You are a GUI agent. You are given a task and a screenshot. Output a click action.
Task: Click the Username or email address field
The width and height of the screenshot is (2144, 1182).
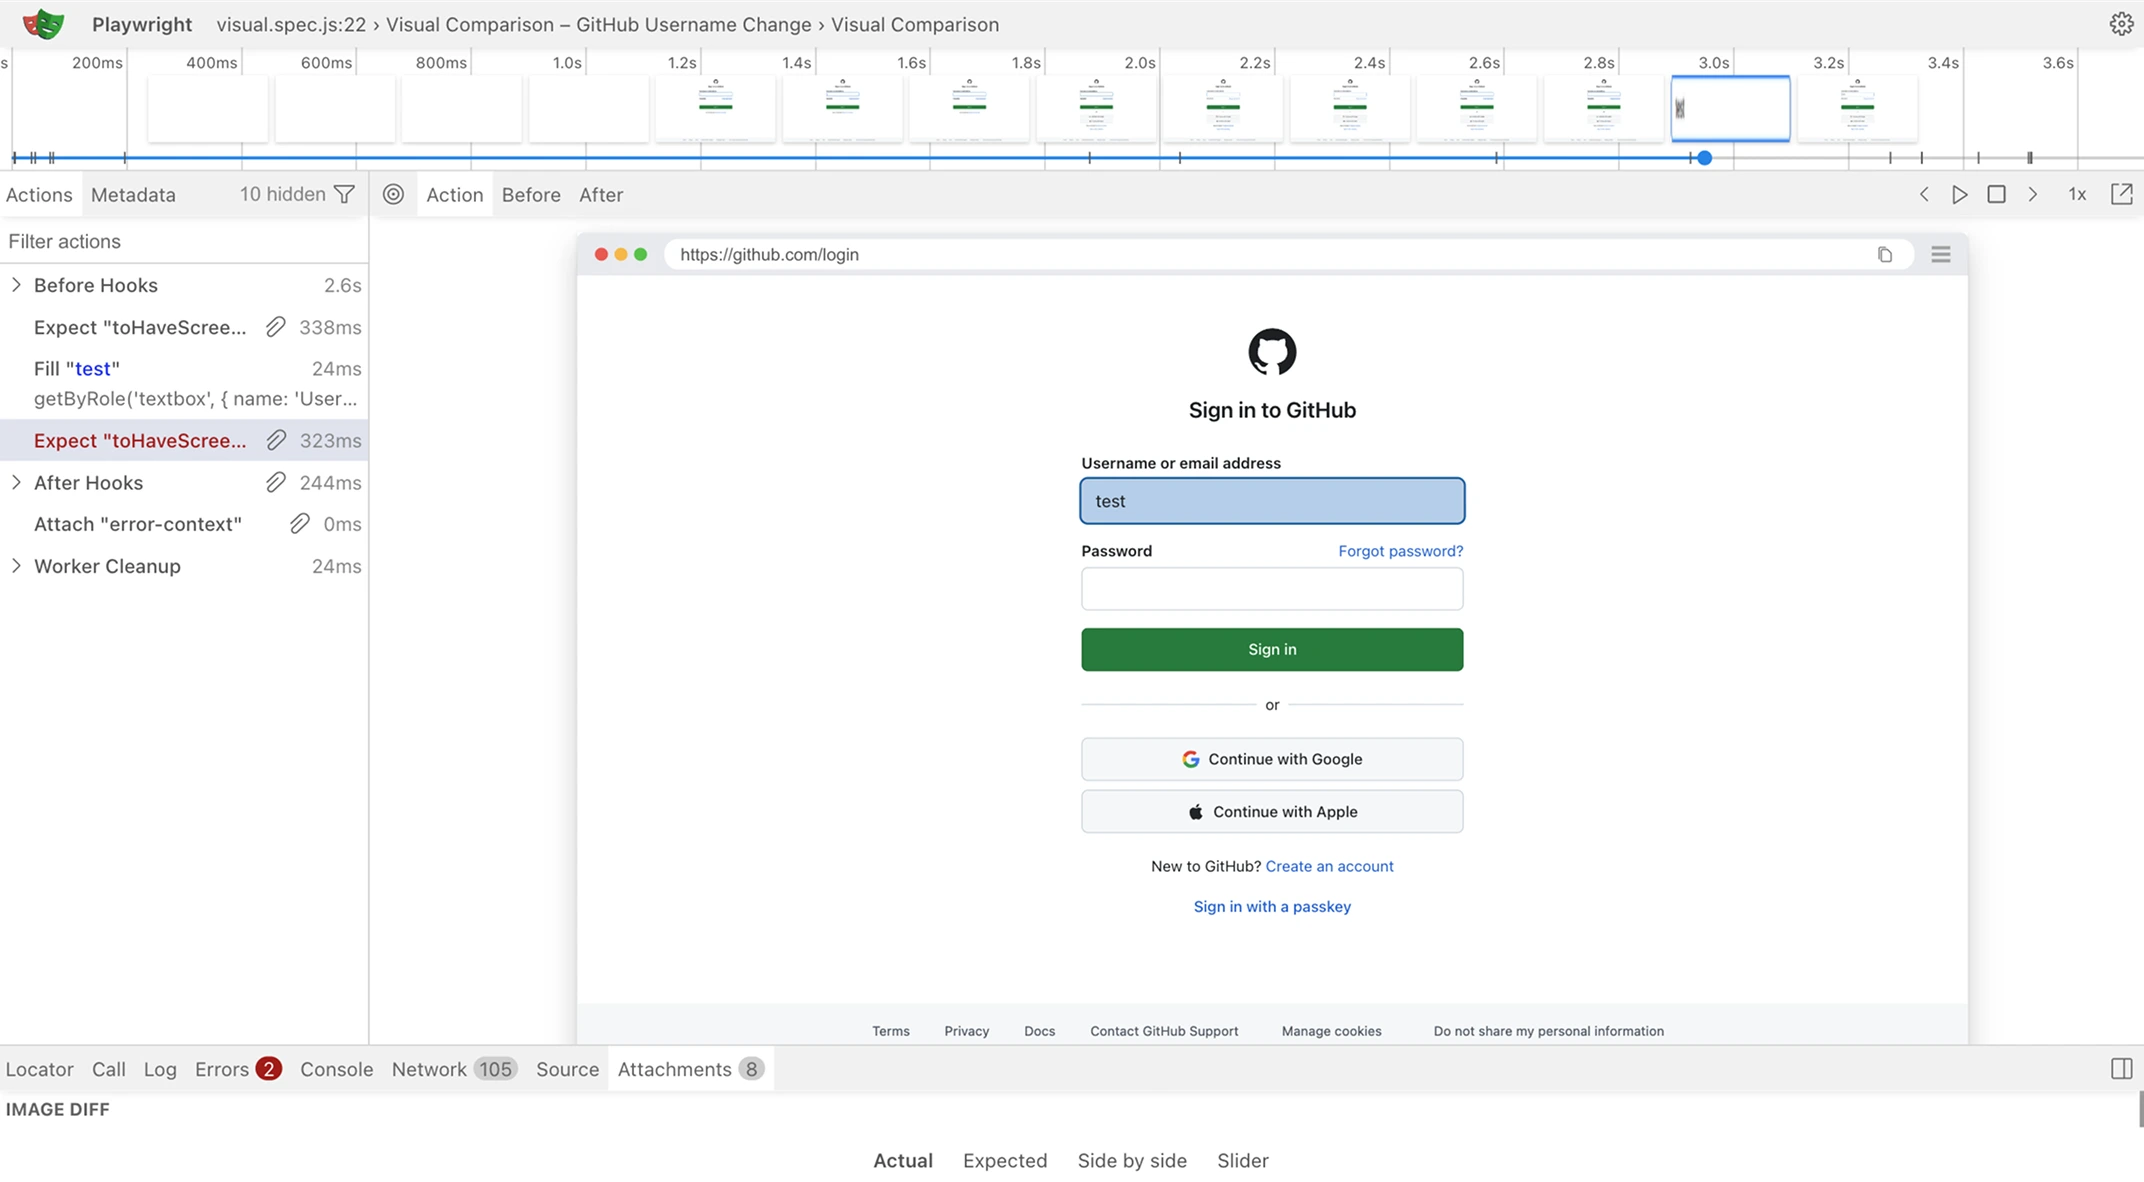[1272, 501]
